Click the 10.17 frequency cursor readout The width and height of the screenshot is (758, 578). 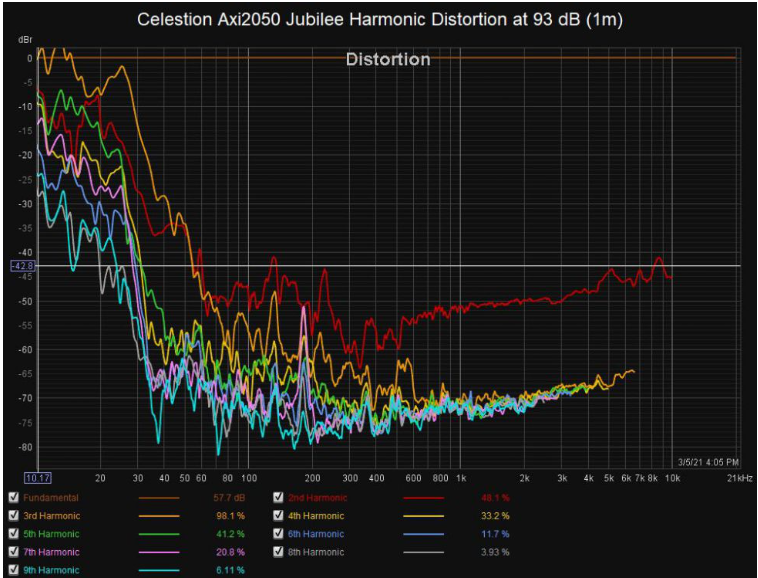(37, 478)
